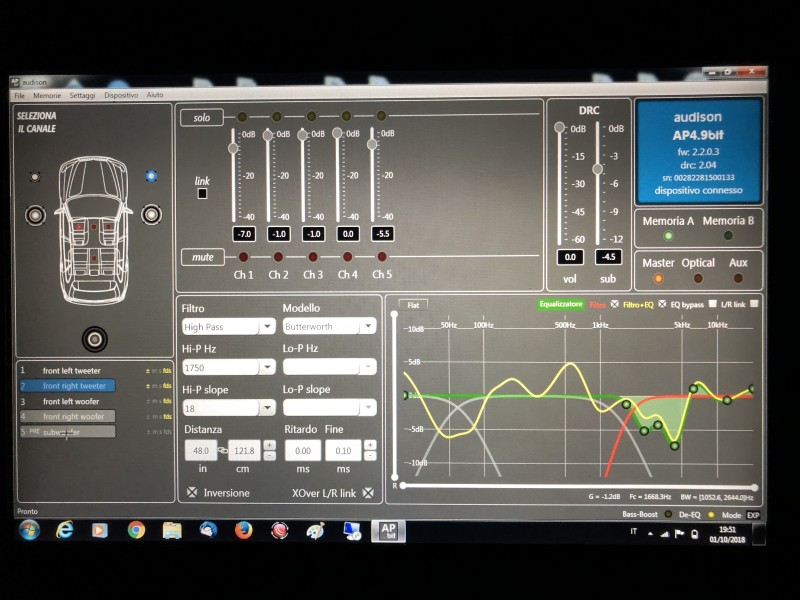Mute channel Ch 3 indicator
Screen dimensions: 800x600
point(313,257)
